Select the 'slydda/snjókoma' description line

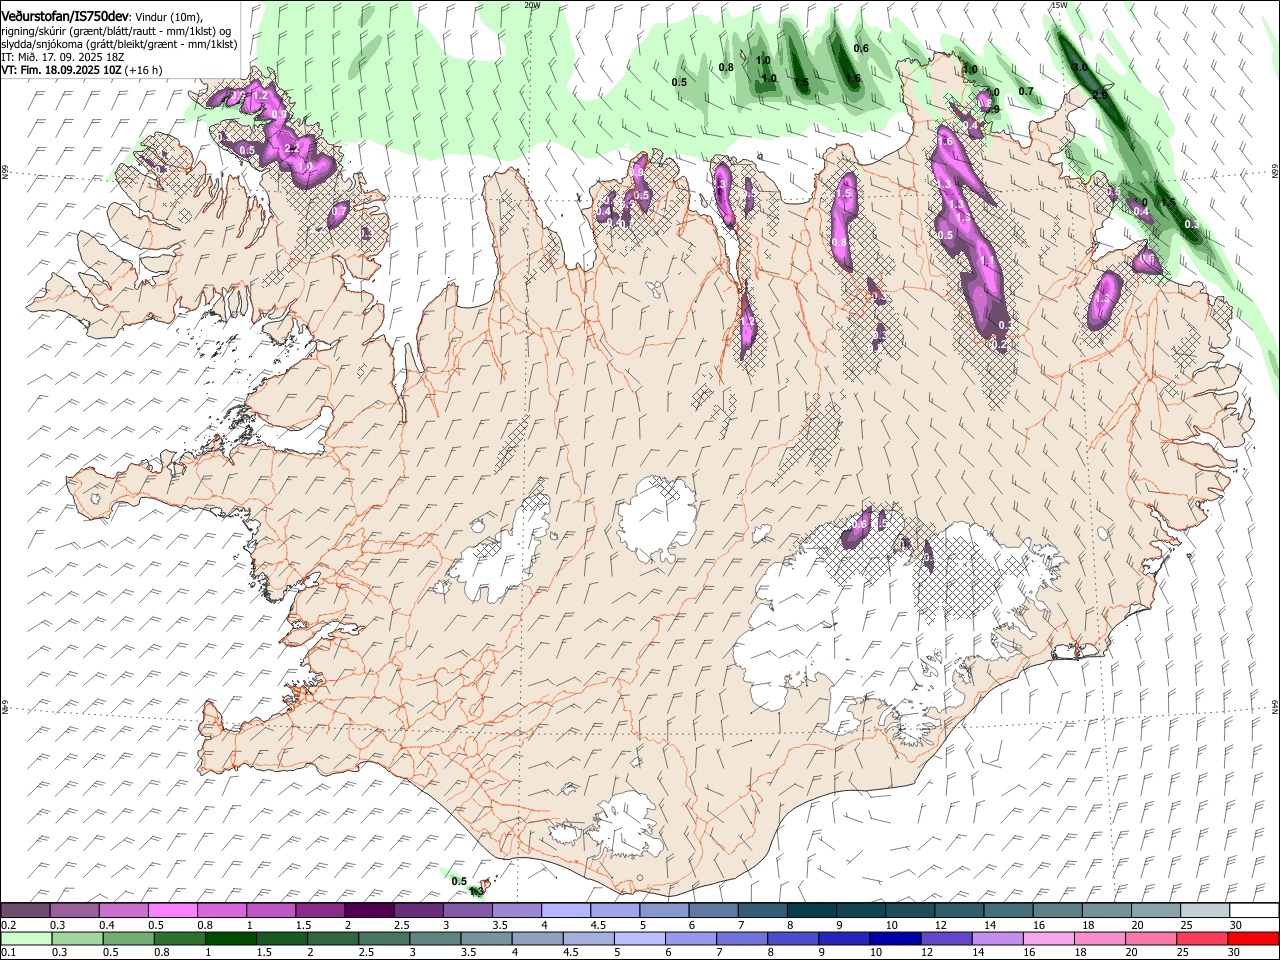point(119,44)
